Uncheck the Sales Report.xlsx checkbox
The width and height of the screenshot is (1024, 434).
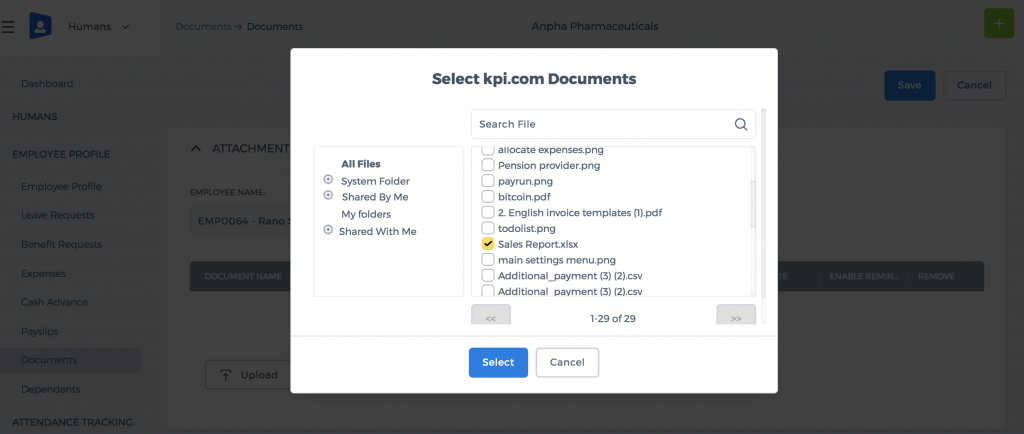pyautogui.click(x=488, y=244)
